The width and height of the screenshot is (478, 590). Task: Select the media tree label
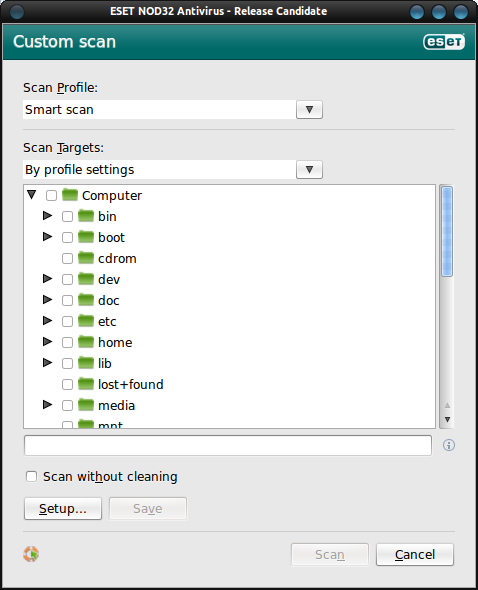(116, 406)
